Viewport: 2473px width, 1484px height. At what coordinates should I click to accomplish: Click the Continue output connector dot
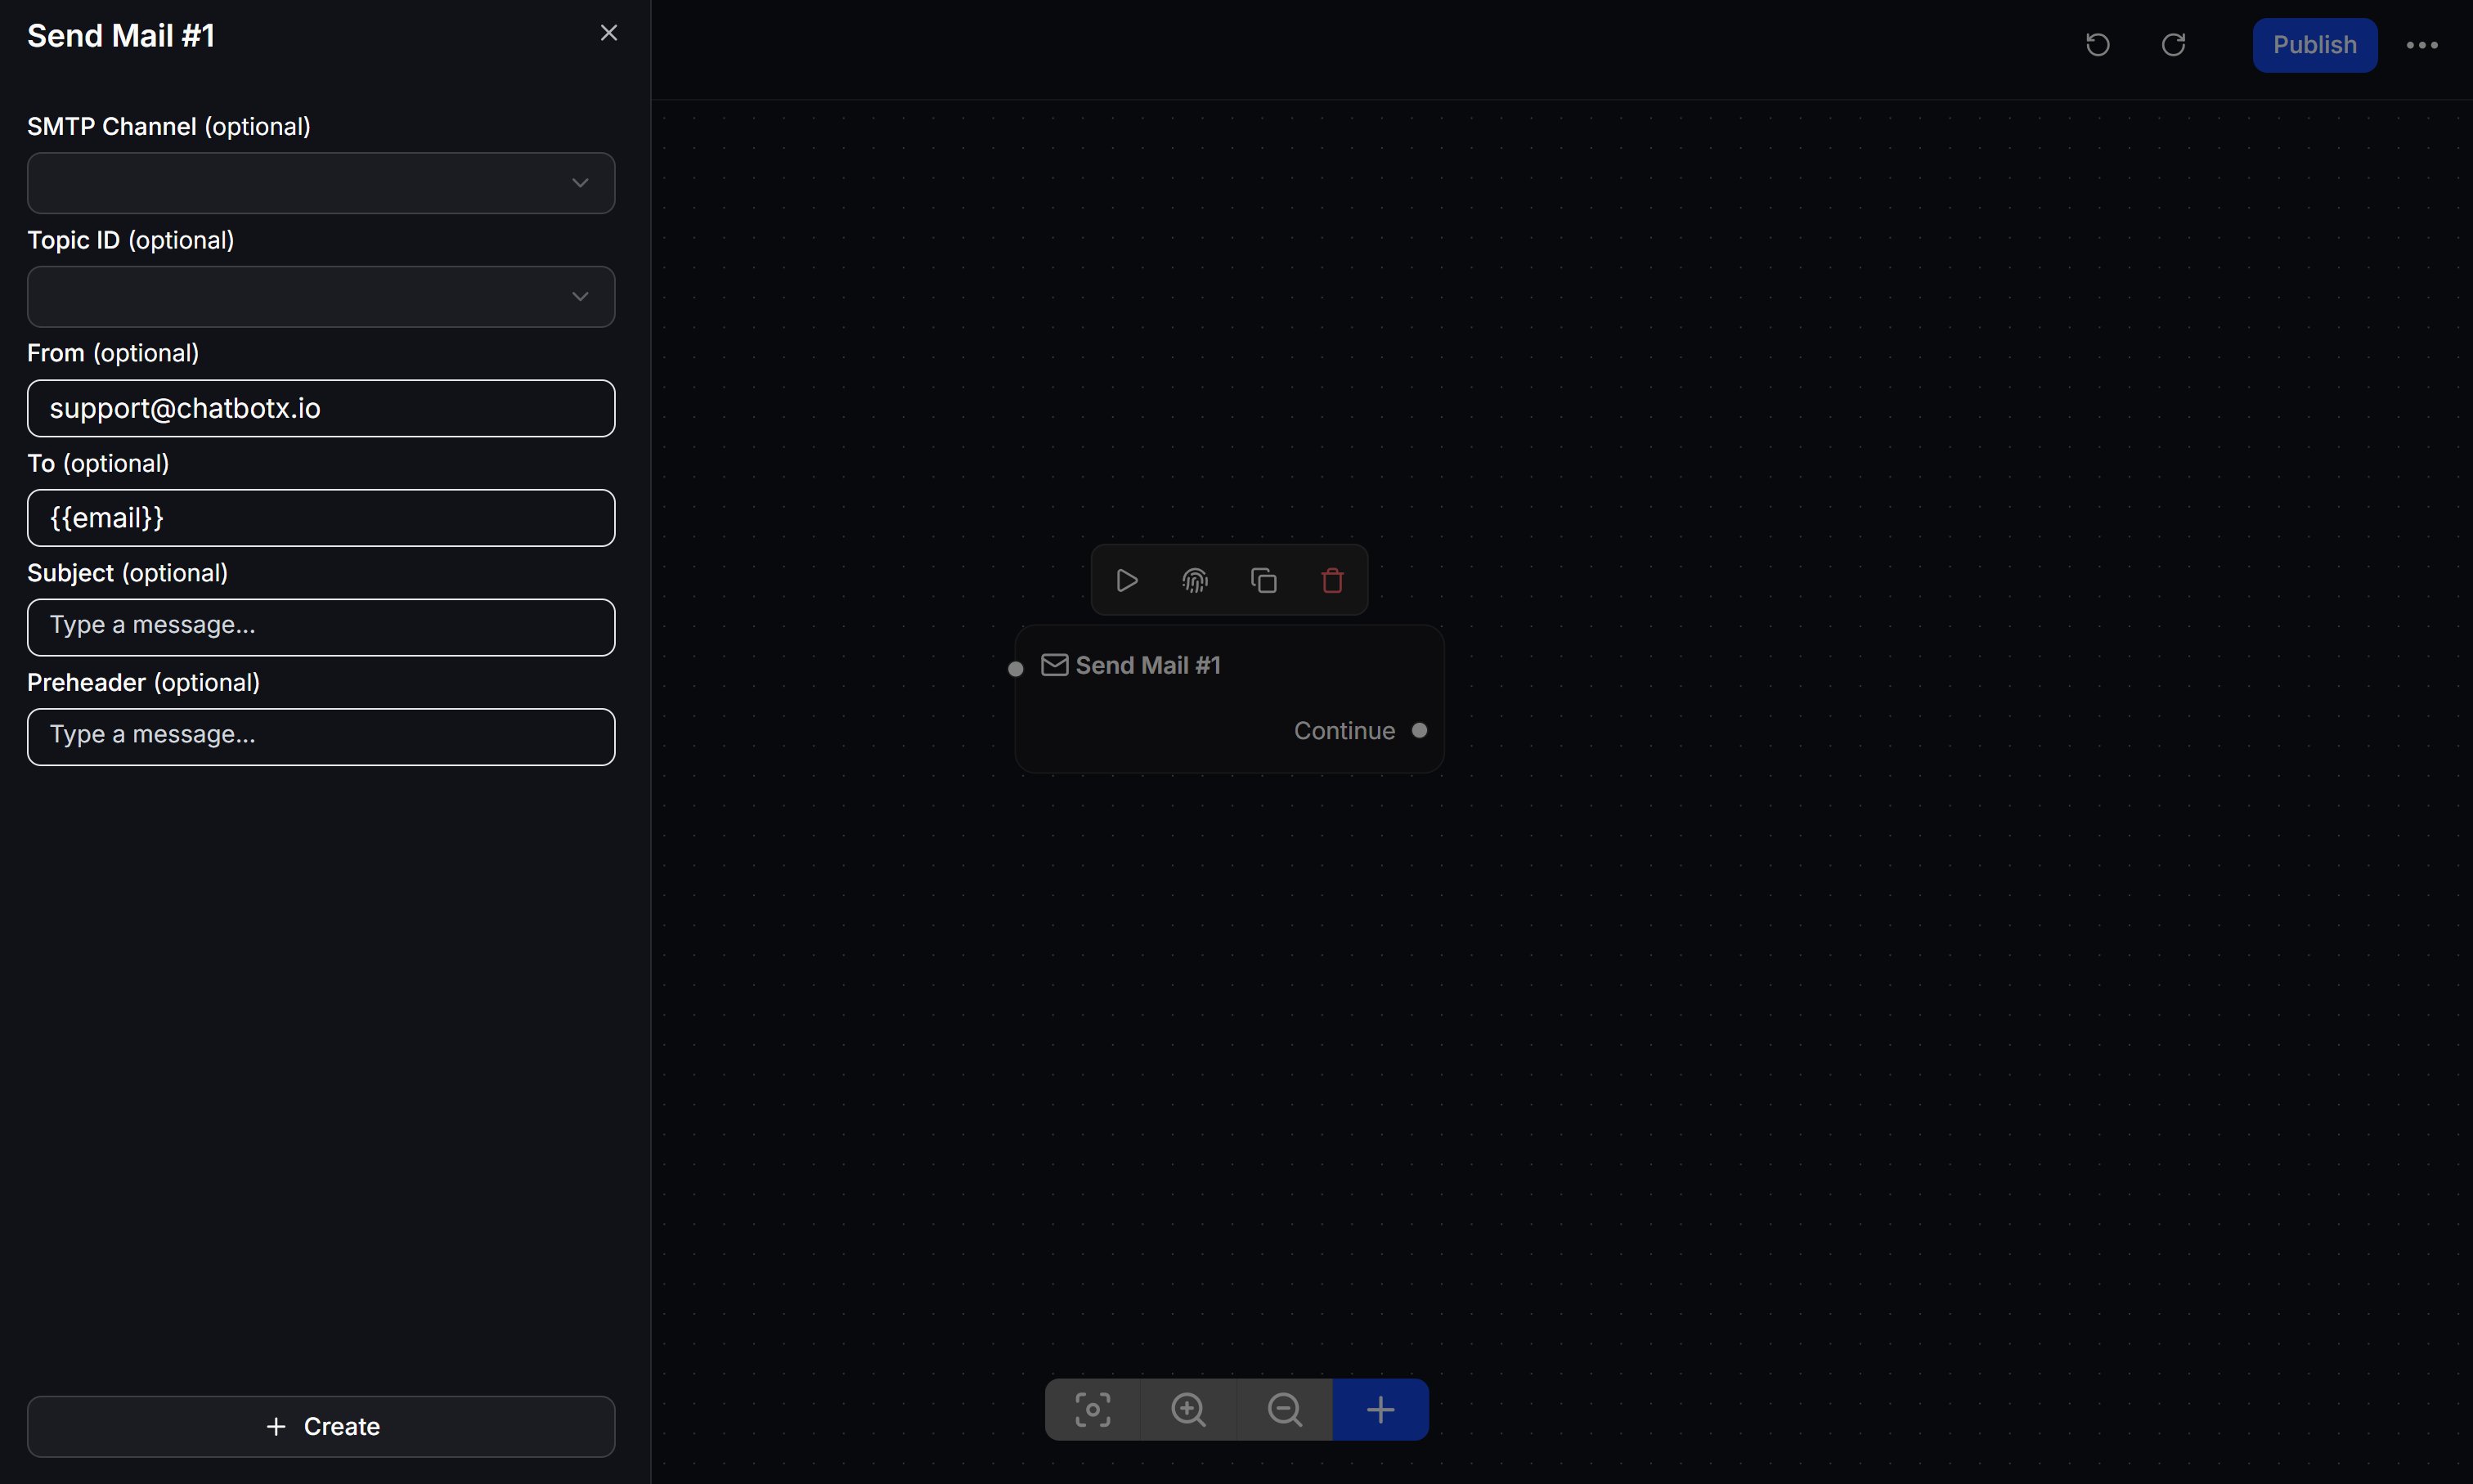(1419, 731)
